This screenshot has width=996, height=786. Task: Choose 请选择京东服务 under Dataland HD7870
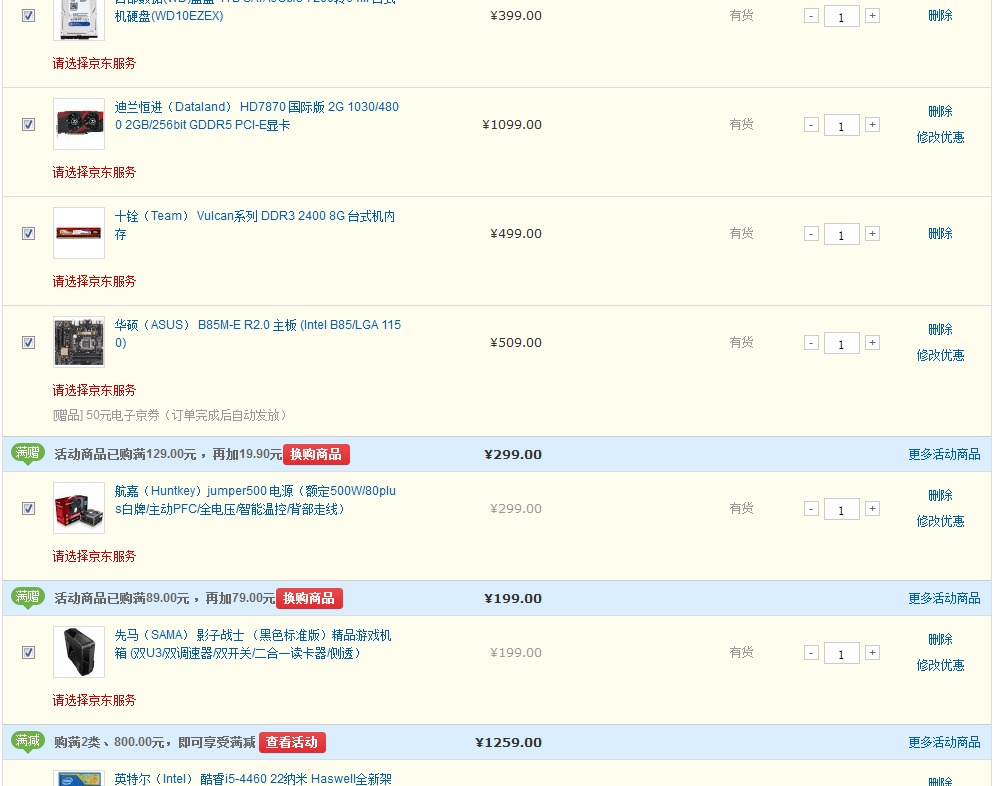pyautogui.click(x=94, y=172)
